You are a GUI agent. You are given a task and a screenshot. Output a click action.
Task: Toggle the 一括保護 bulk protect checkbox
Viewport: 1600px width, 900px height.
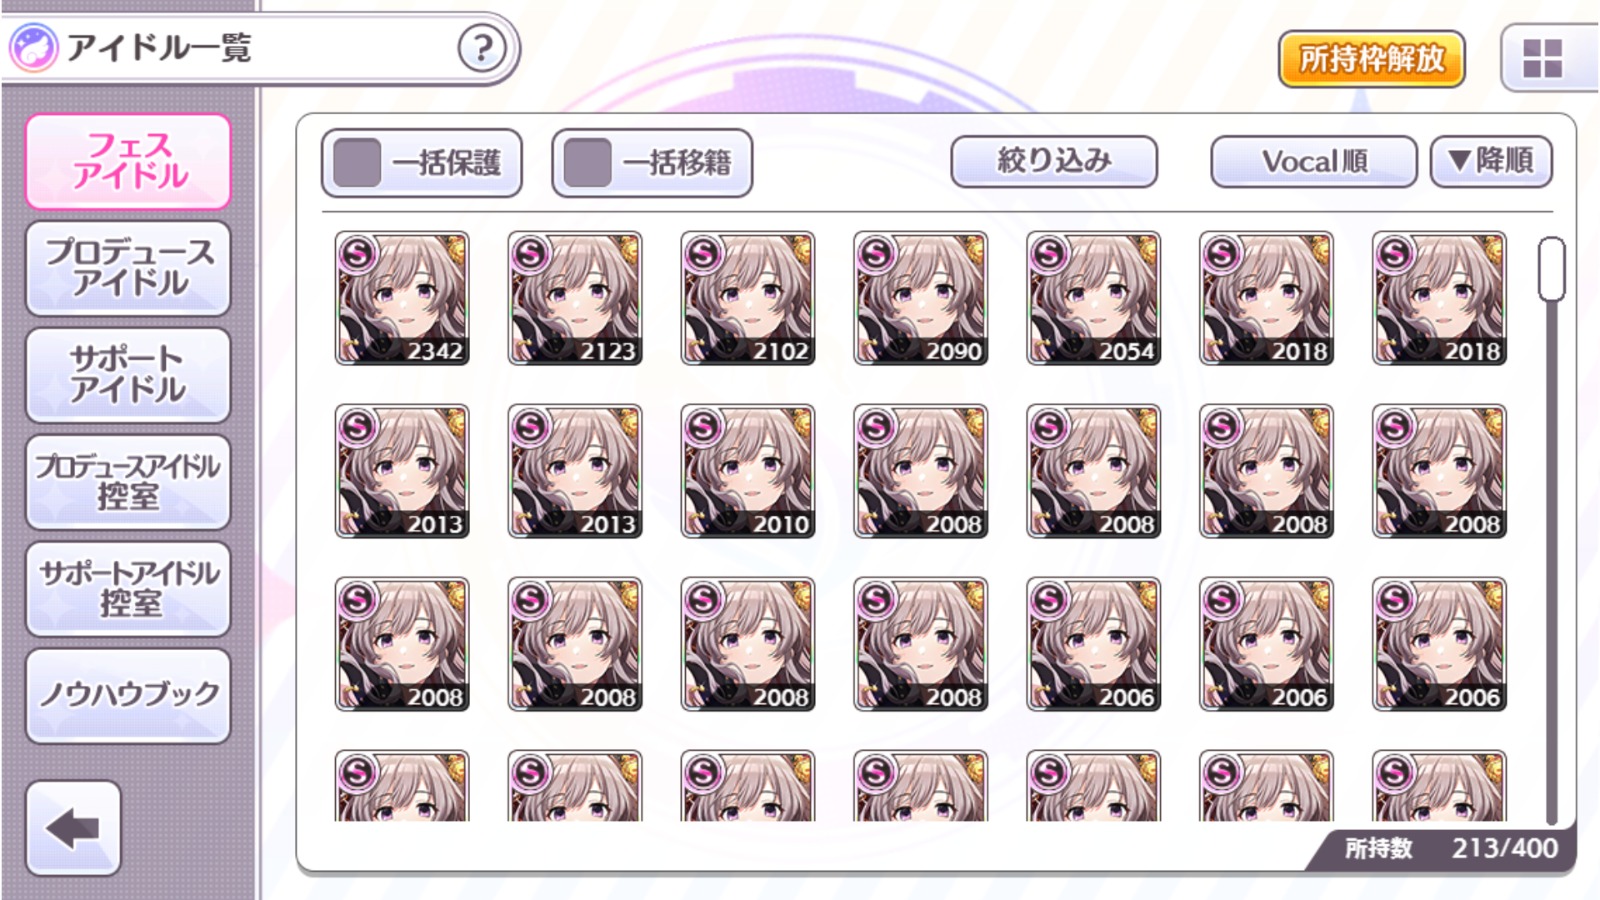(x=357, y=163)
